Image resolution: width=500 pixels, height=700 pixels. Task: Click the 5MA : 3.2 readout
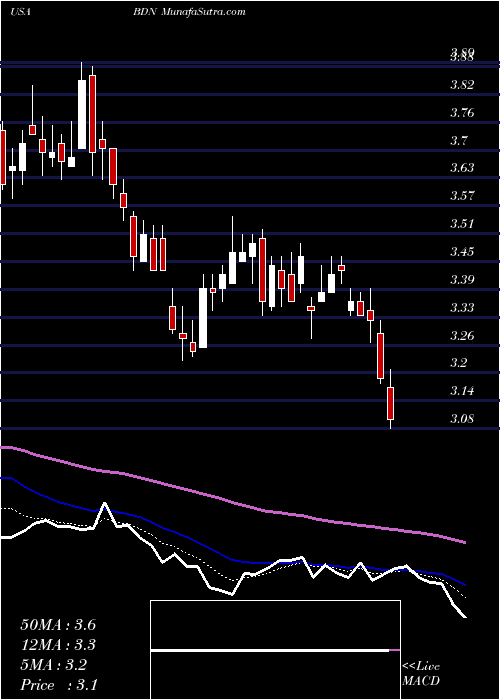click(x=53, y=665)
